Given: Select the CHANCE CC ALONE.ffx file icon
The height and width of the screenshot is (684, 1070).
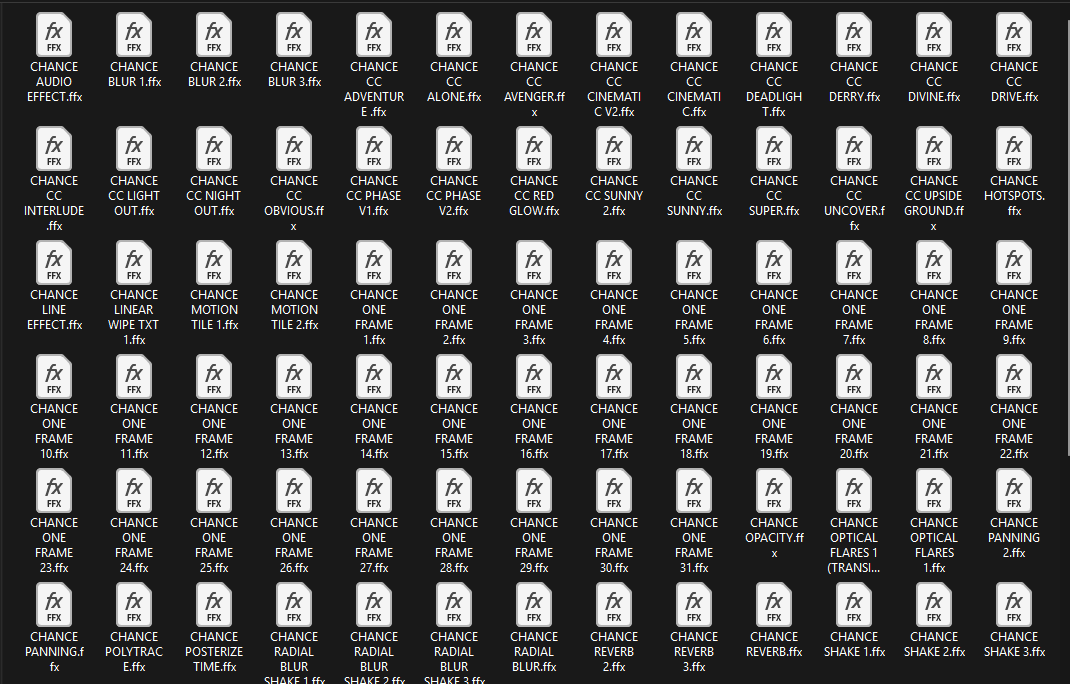Looking at the screenshot, I should click(454, 34).
